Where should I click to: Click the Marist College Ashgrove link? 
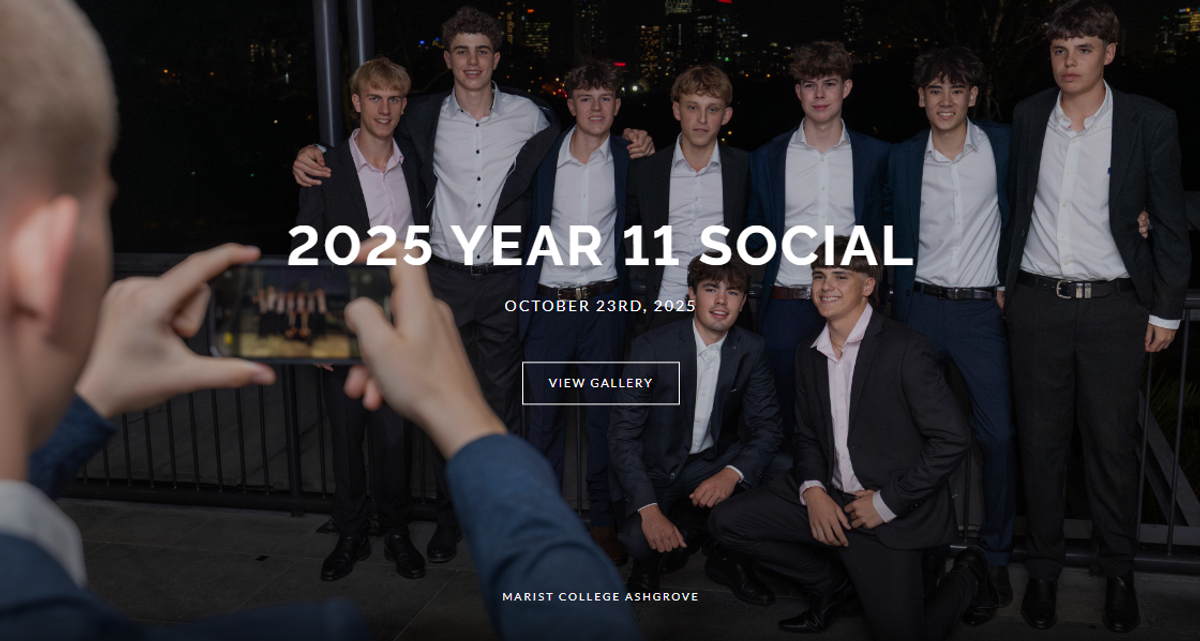(600, 597)
